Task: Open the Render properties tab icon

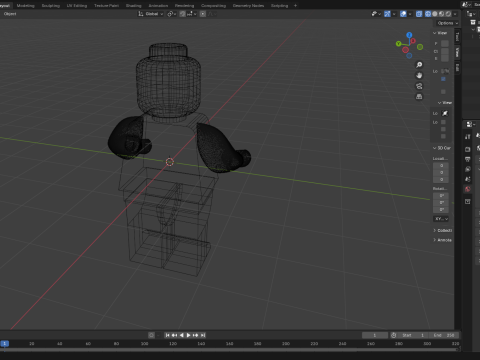Action: tap(468, 149)
